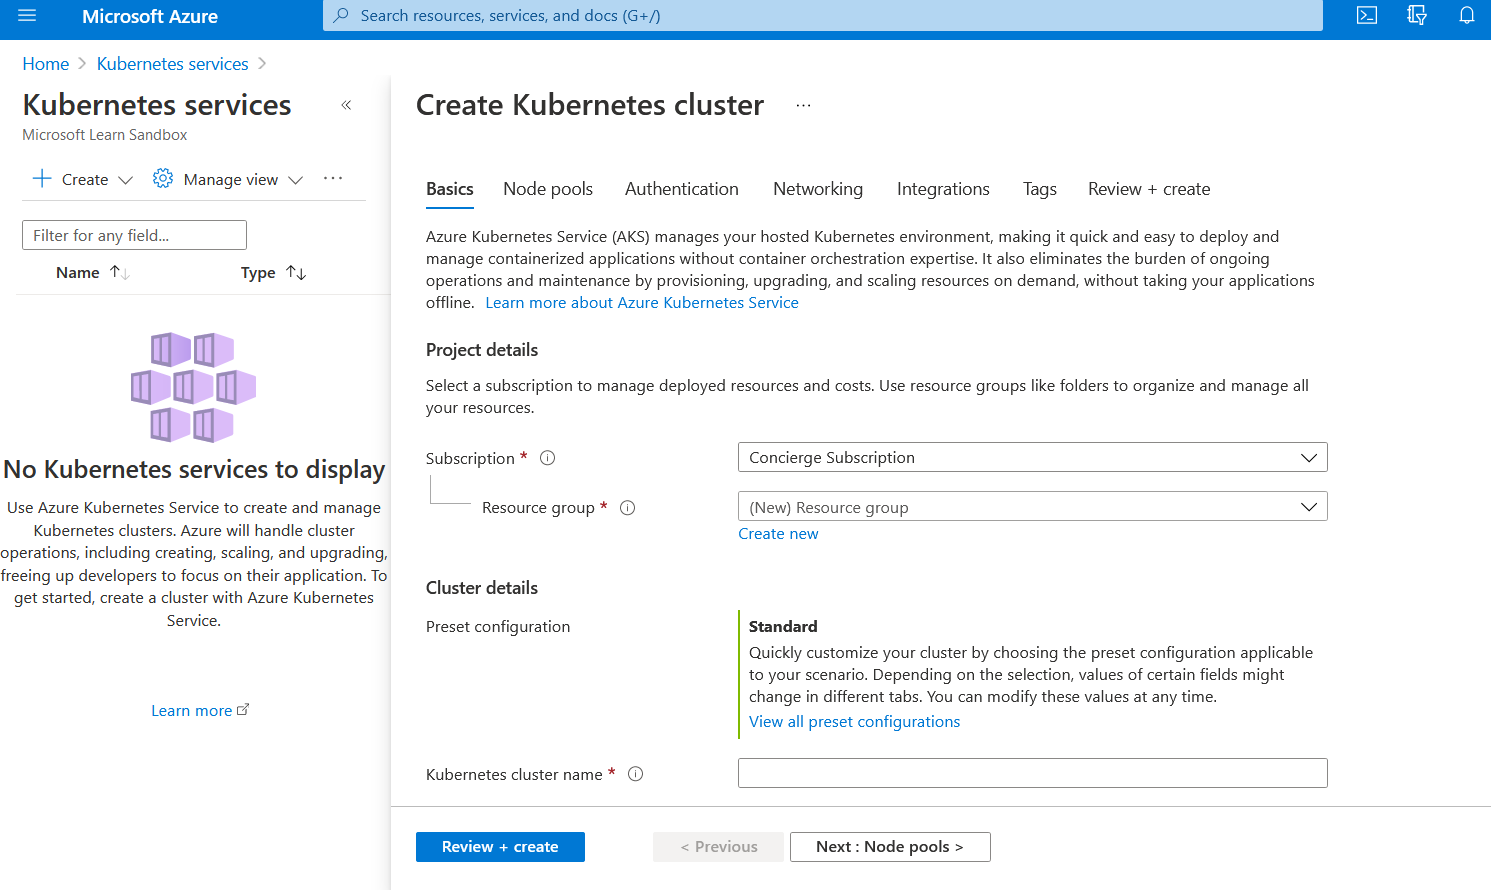Click the Standard preset configuration heading
Screen dimensions: 1491x890
(x=783, y=626)
